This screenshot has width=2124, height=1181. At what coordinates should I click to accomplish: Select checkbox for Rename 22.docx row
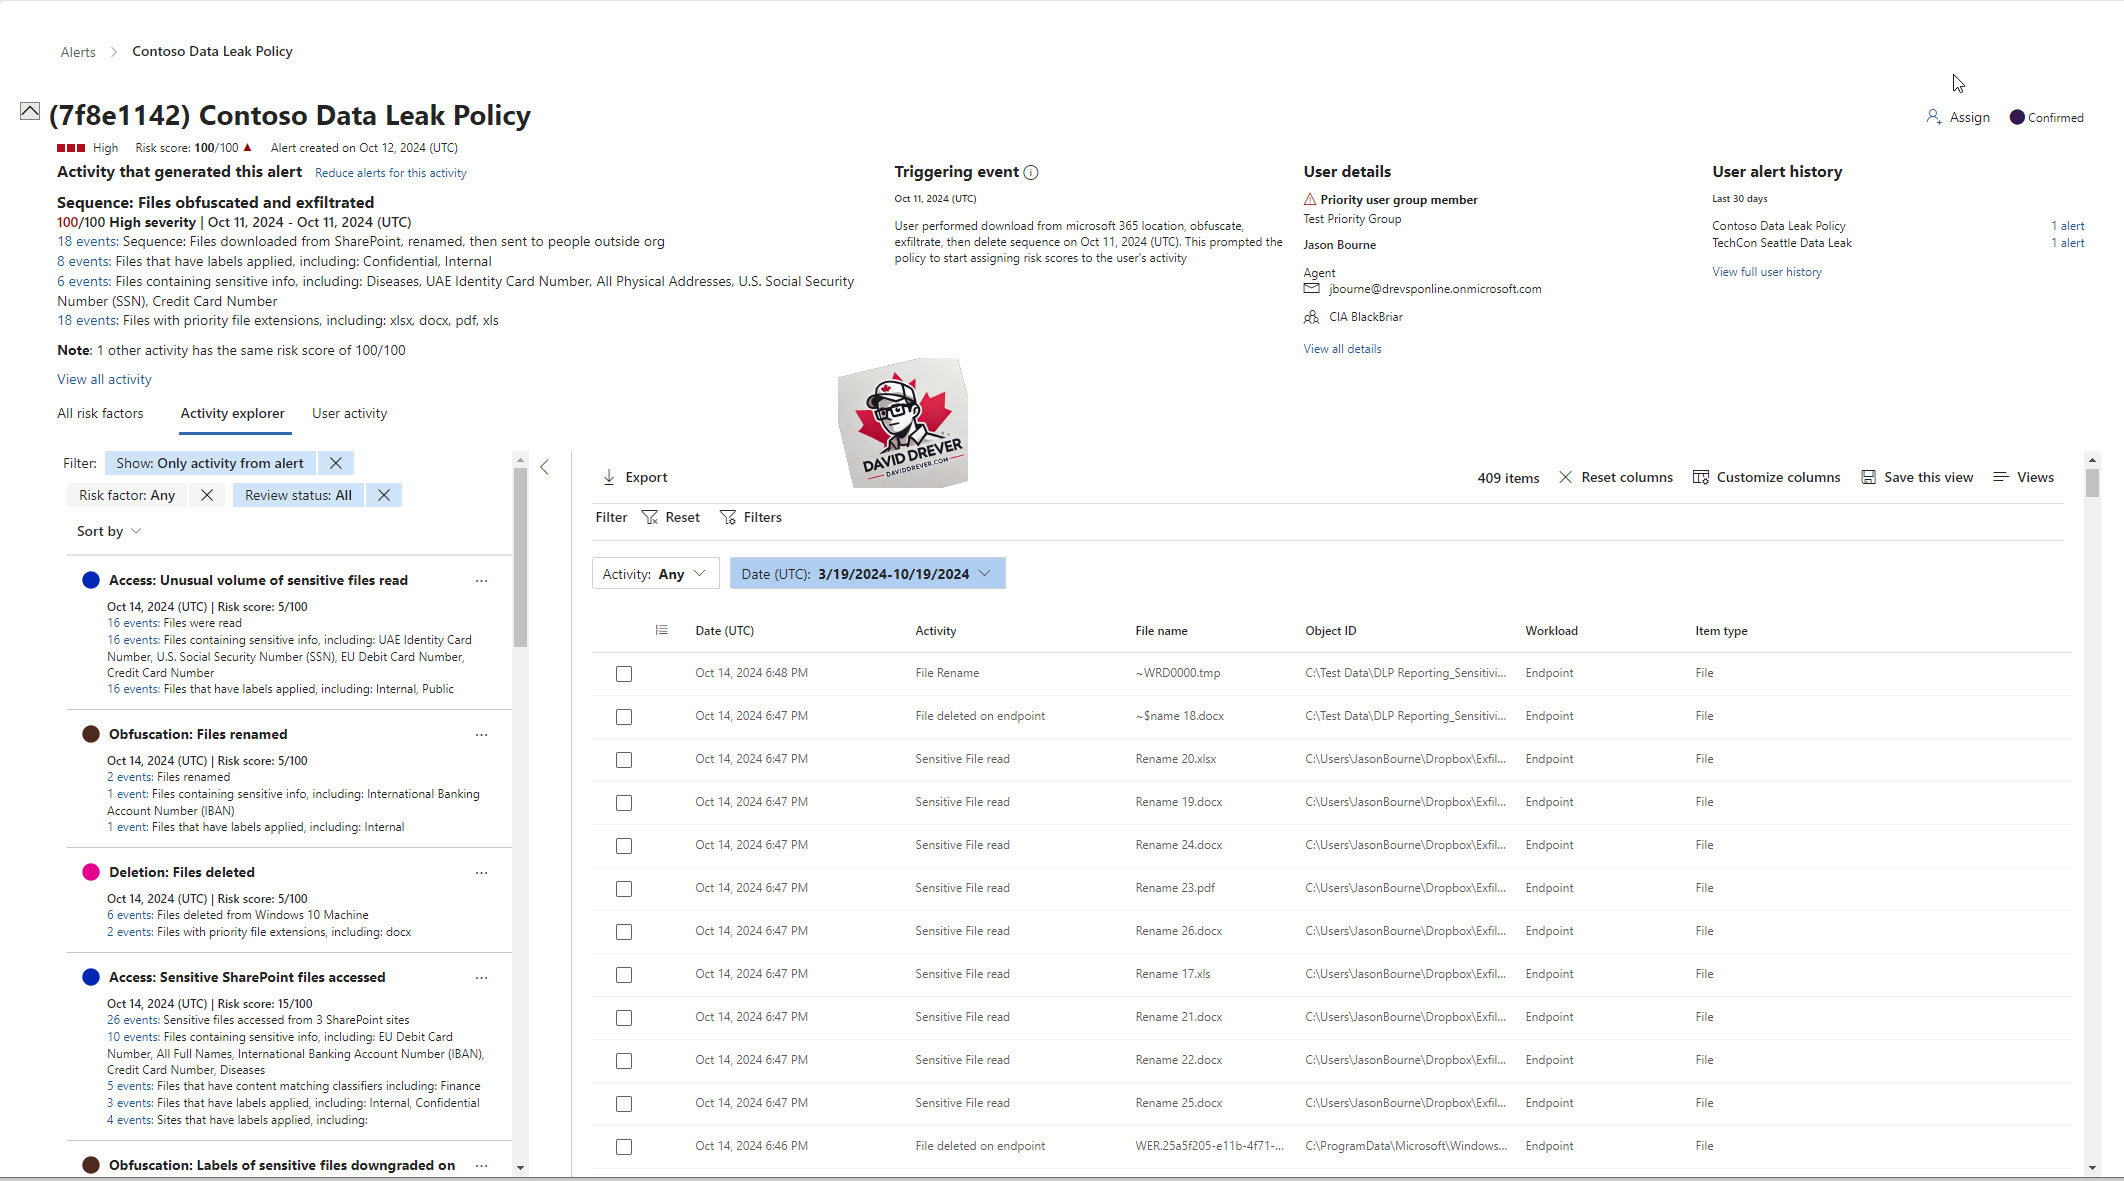click(x=624, y=1061)
